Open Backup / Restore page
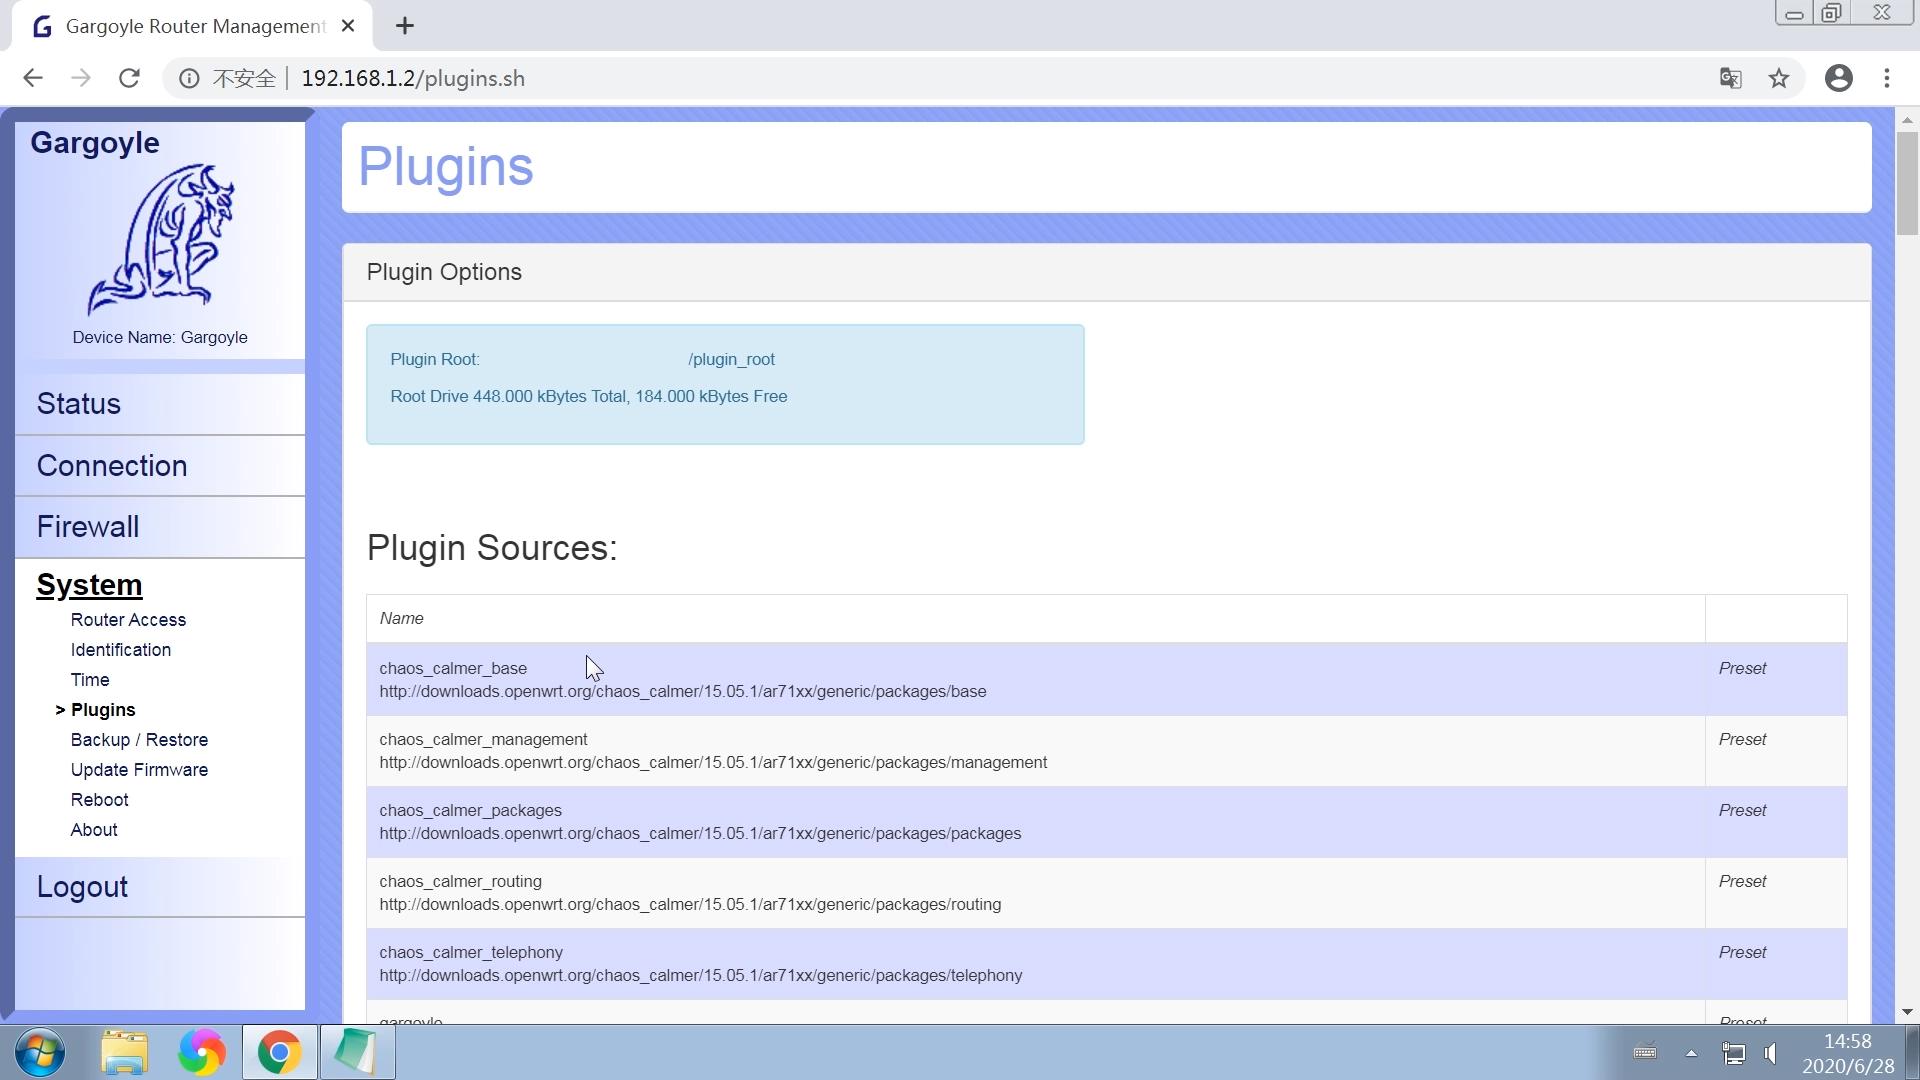This screenshot has width=1920, height=1080. [139, 740]
